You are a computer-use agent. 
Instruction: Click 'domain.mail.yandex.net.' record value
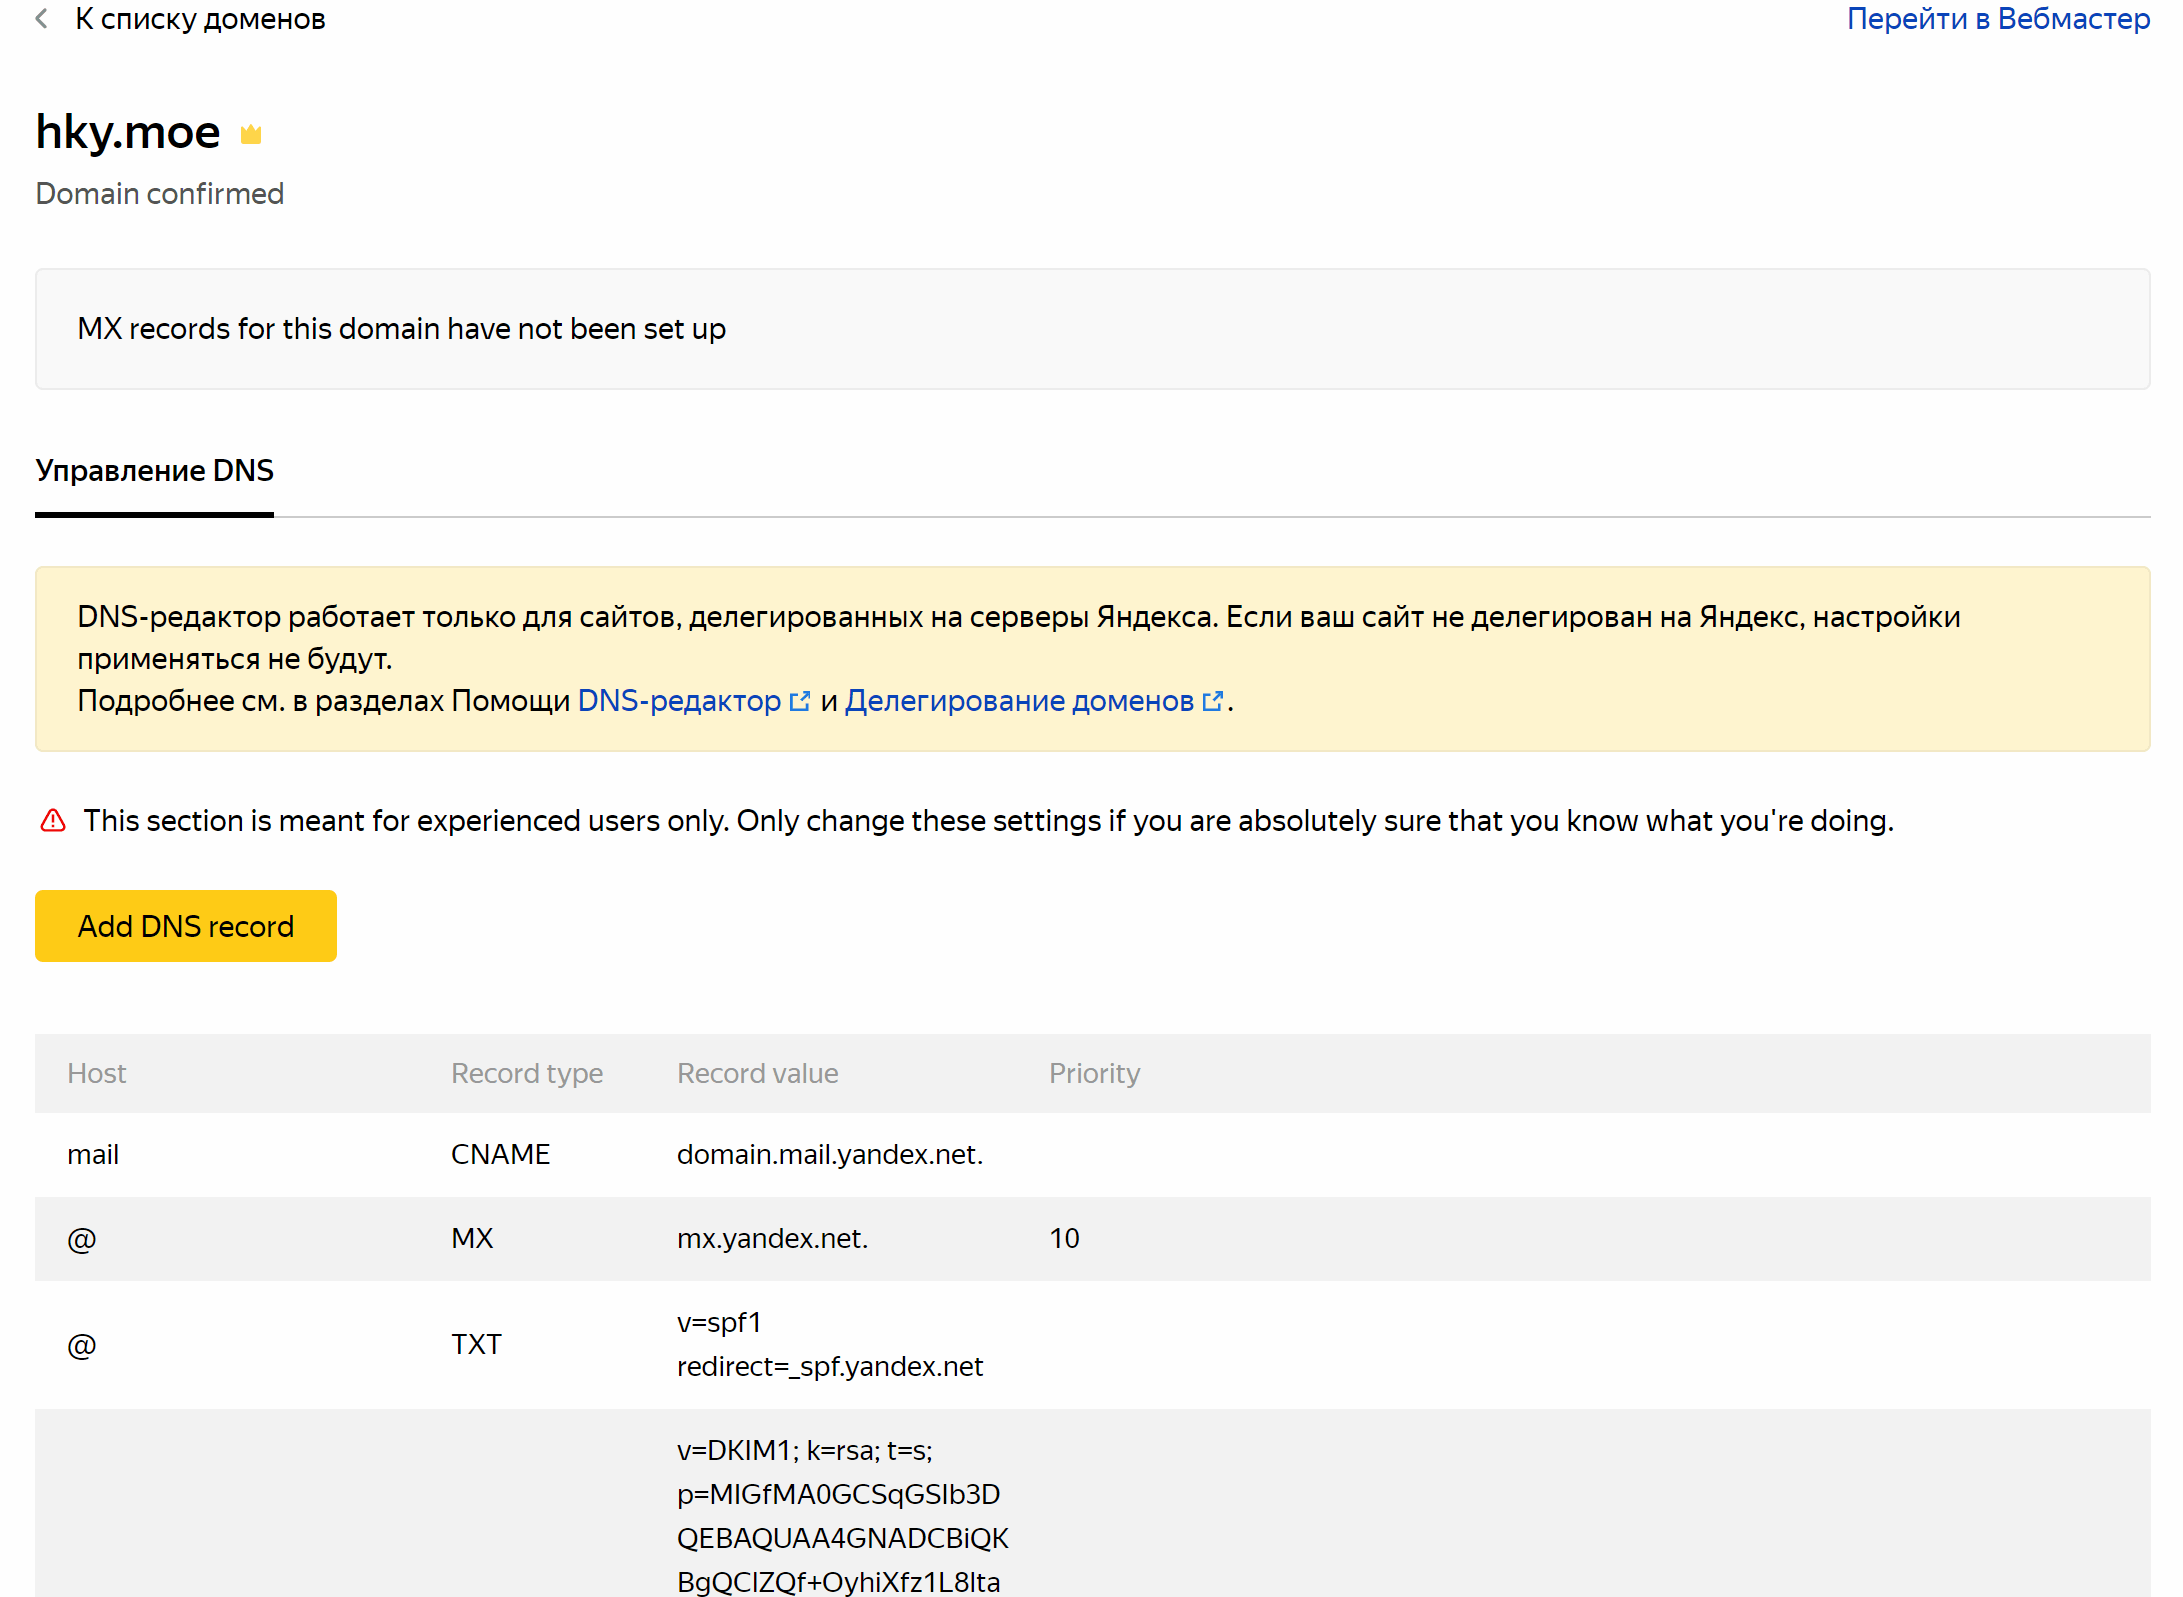[x=830, y=1154]
